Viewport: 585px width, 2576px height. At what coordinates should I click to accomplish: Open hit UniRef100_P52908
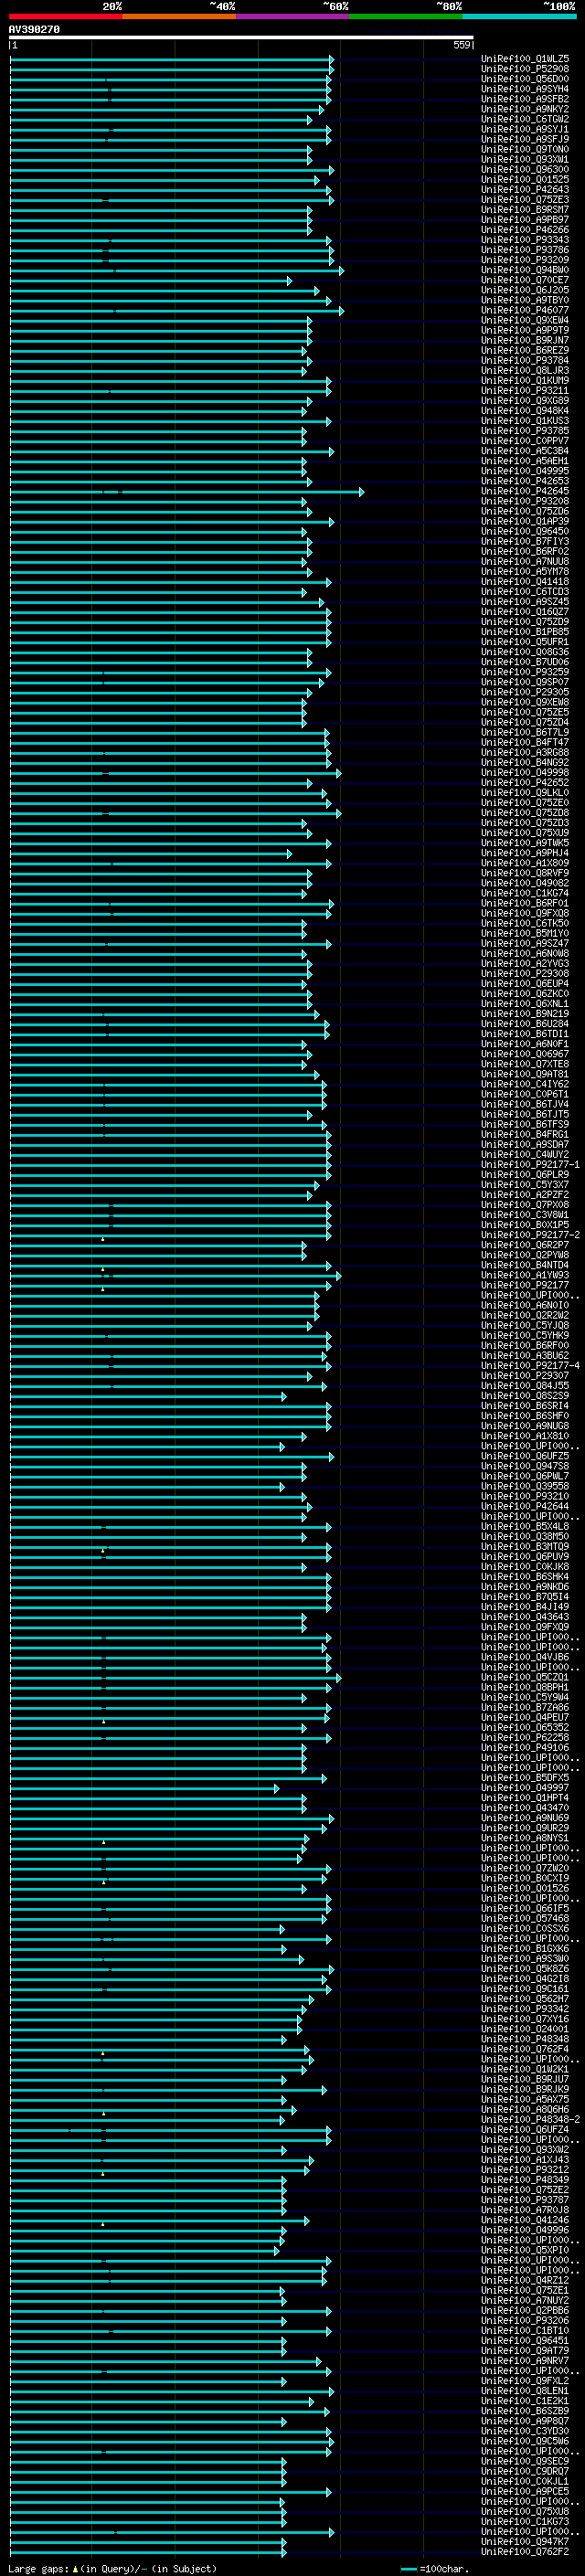(x=525, y=69)
